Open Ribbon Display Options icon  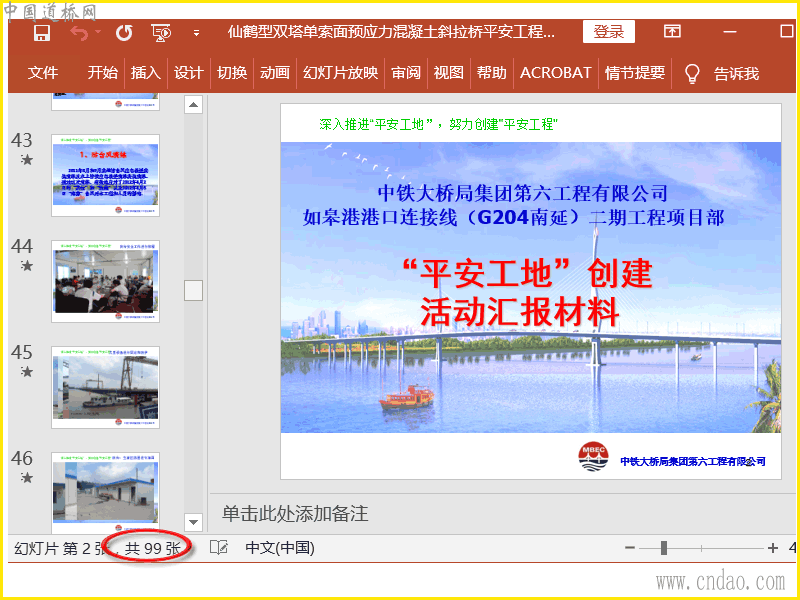click(x=672, y=32)
